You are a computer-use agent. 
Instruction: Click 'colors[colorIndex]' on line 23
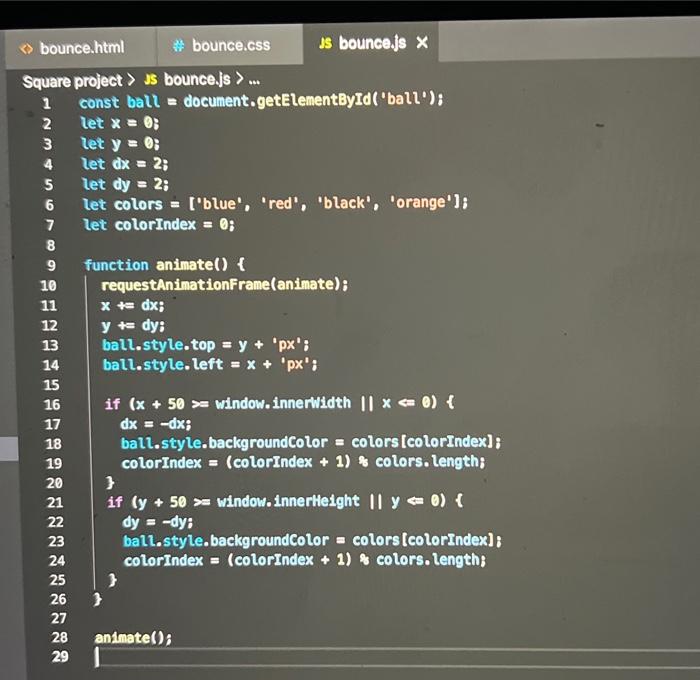pos(425,540)
